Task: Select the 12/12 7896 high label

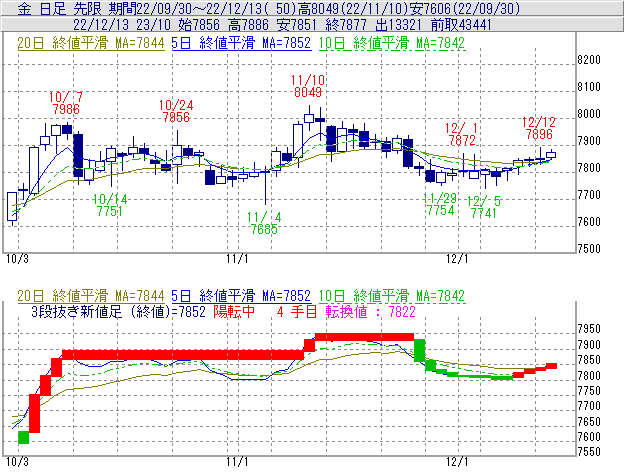Action: [539, 128]
